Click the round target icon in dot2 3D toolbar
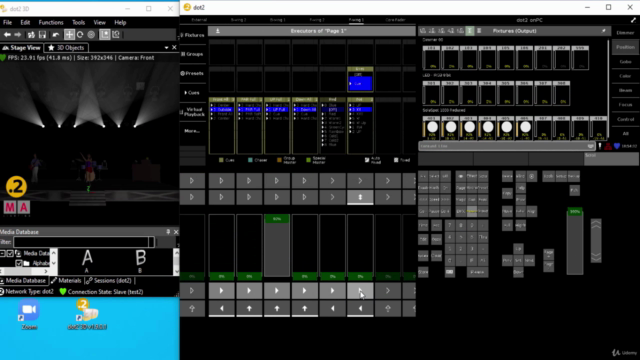The image size is (640, 360). [x=91, y=35]
